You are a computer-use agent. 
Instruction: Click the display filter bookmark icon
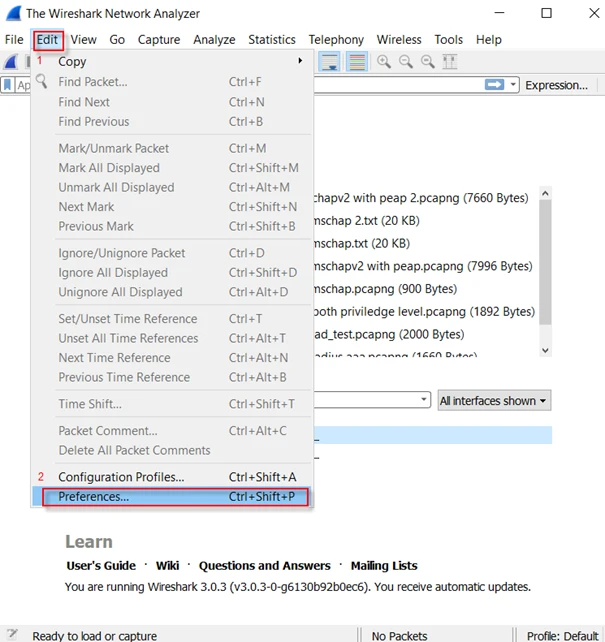(x=8, y=85)
